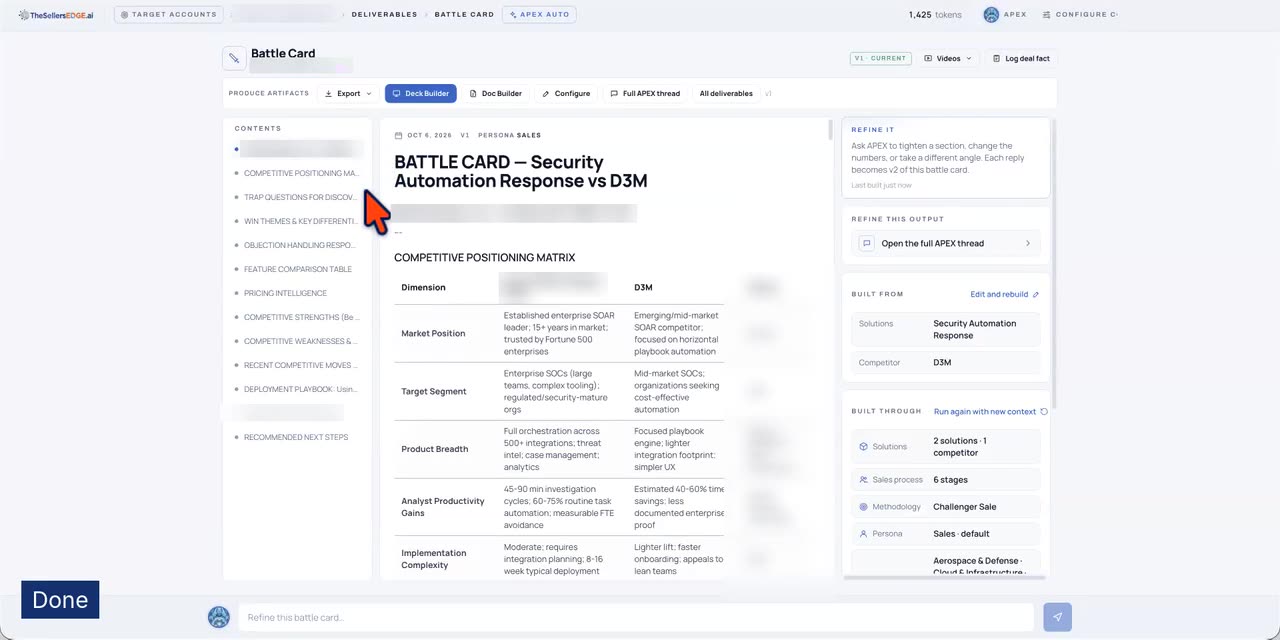This screenshot has height=640, width=1280.
Task: Open the Videos dropdown
Action: click(948, 59)
